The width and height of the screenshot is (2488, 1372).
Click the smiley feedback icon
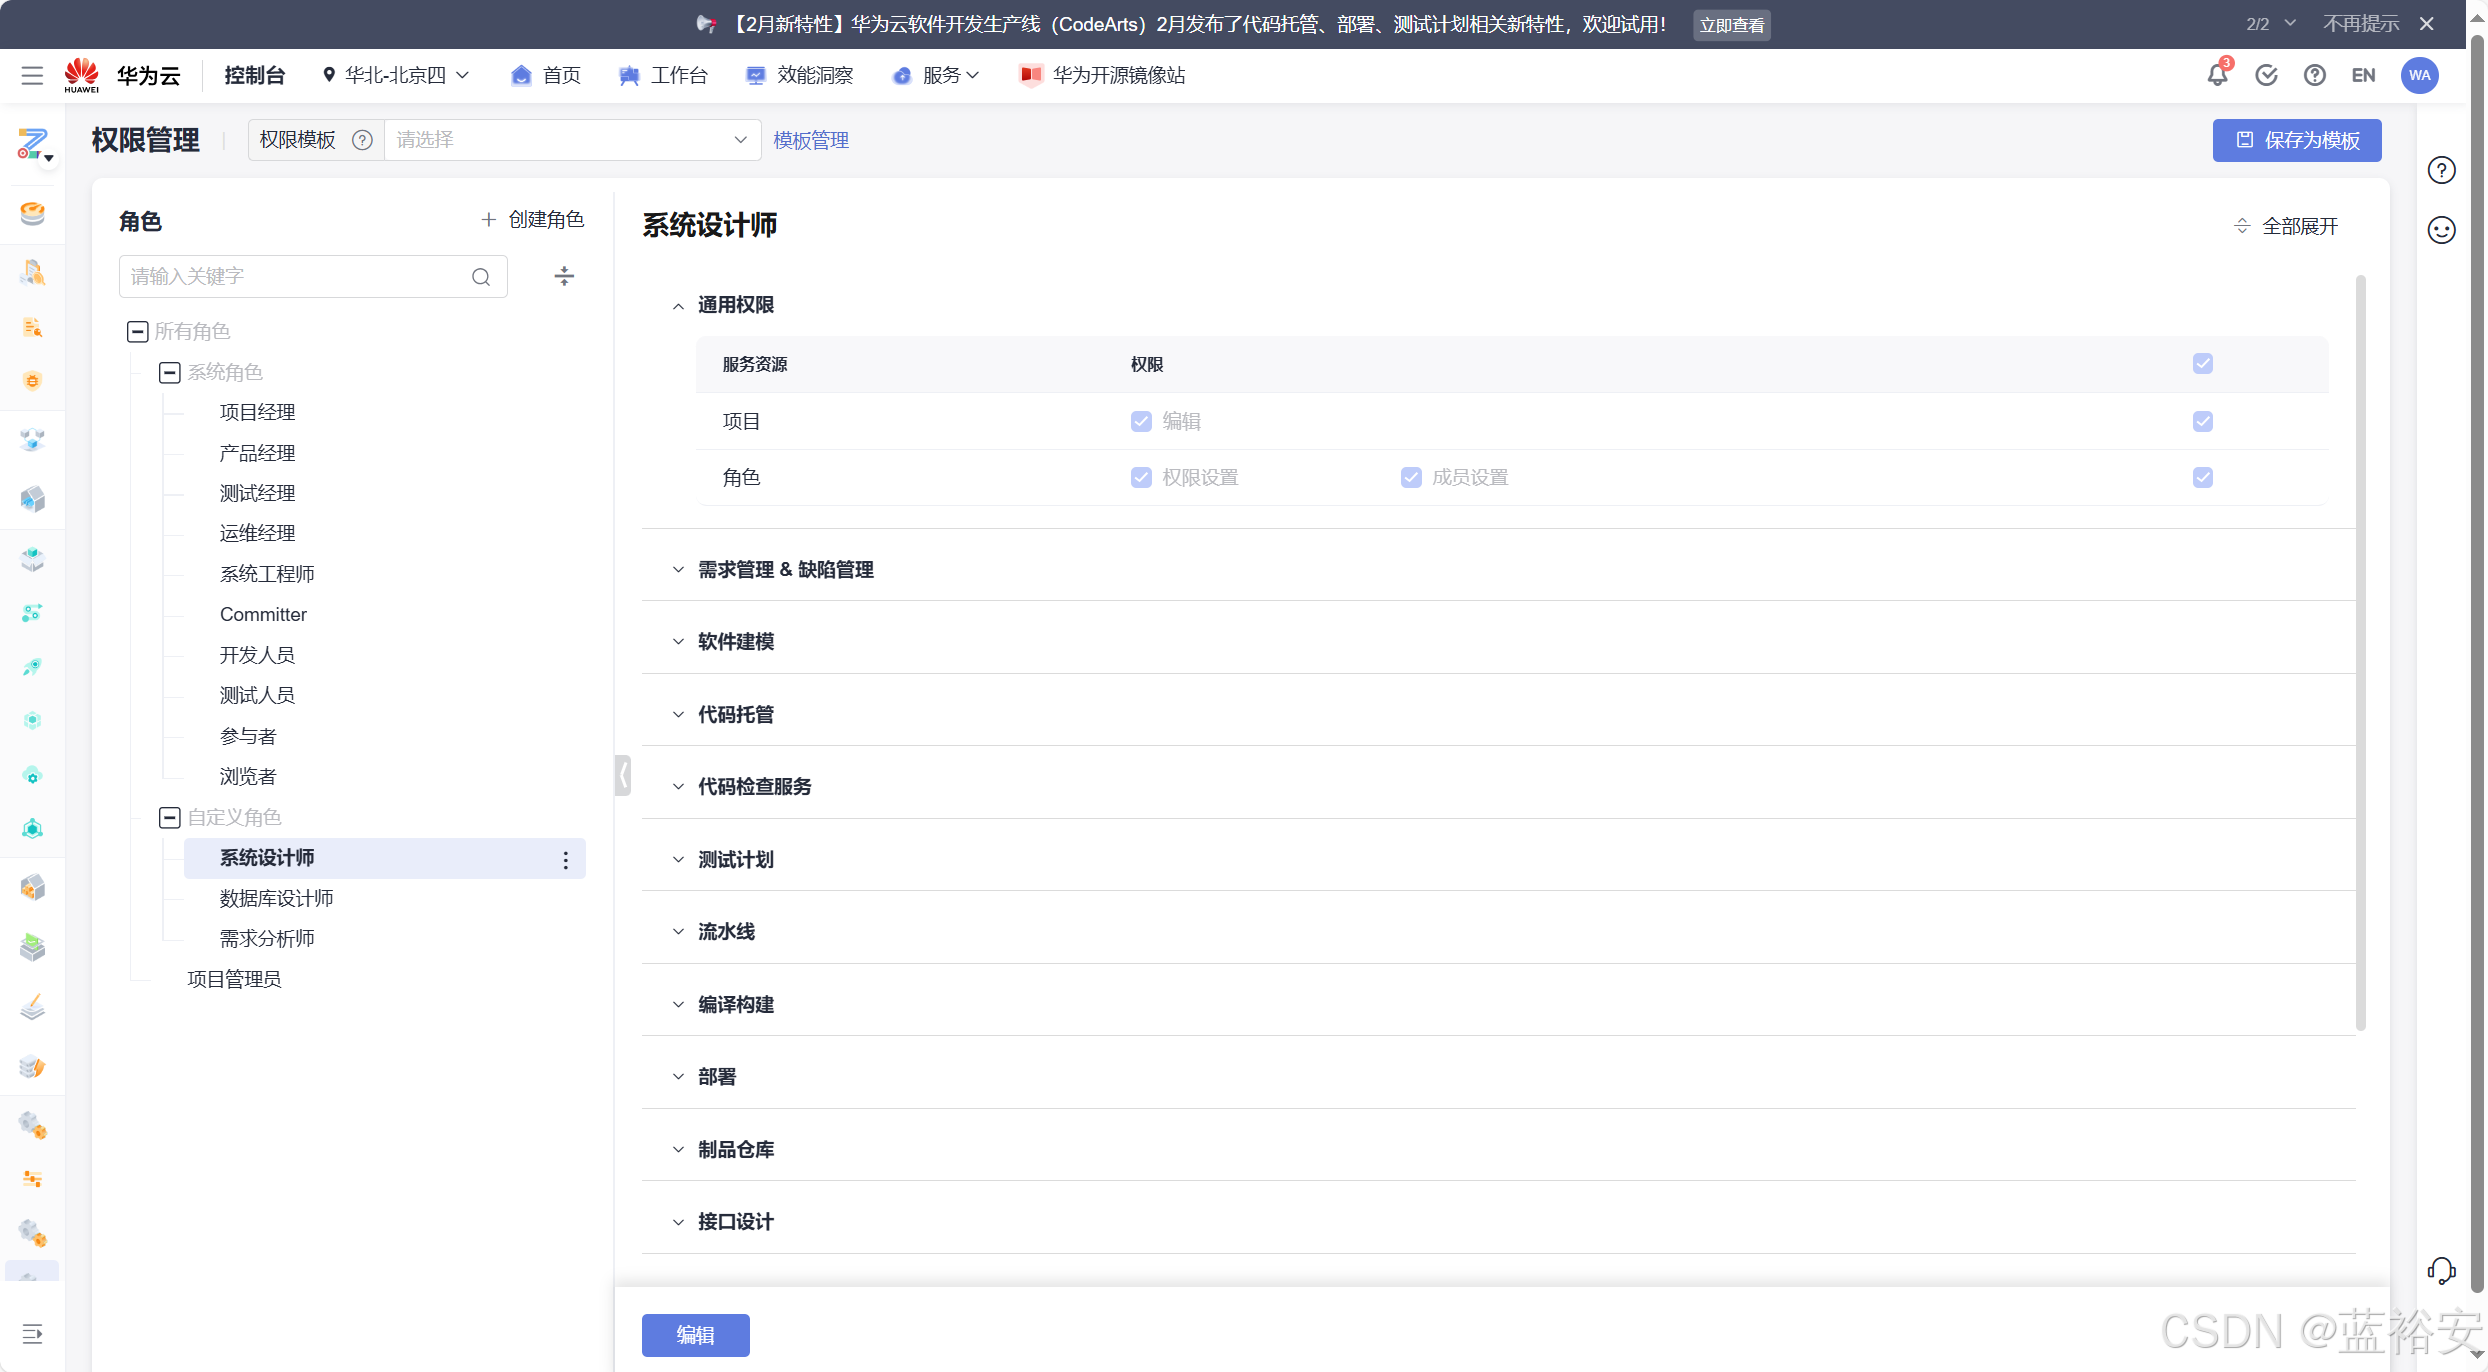(x=2441, y=230)
